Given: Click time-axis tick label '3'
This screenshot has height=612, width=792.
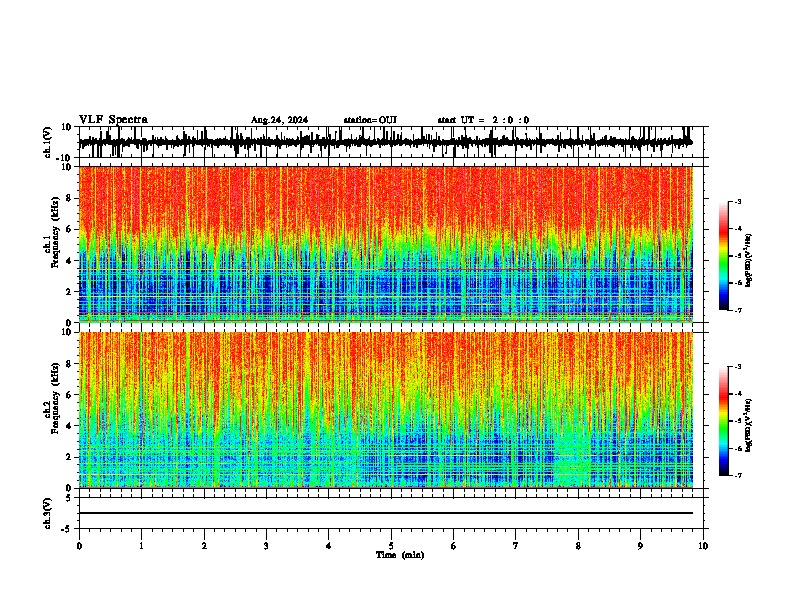Looking at the screenshot, I should click(266, 546).
